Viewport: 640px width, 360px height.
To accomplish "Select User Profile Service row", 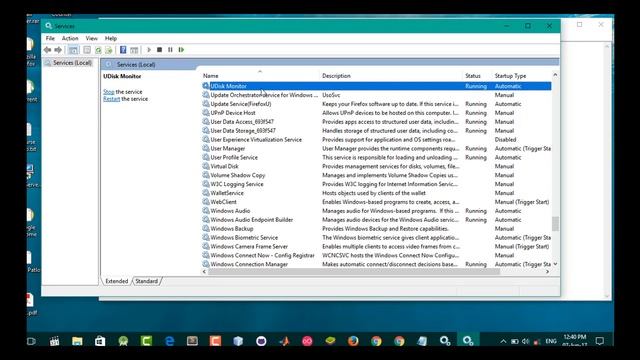I will 376,158.
